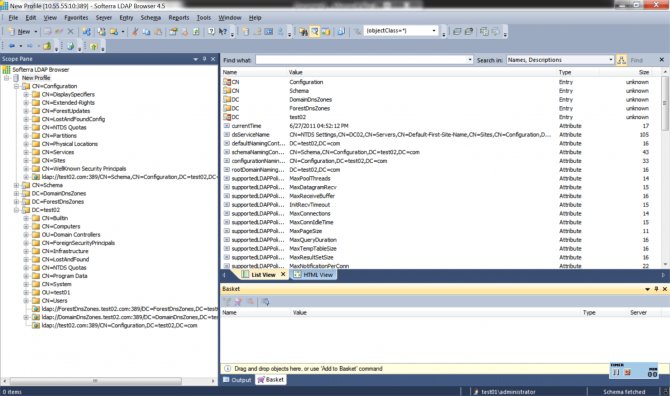Screen dimensions: 670x396
Task: Click the Cut scissors icon
Action: click(135, 32)
